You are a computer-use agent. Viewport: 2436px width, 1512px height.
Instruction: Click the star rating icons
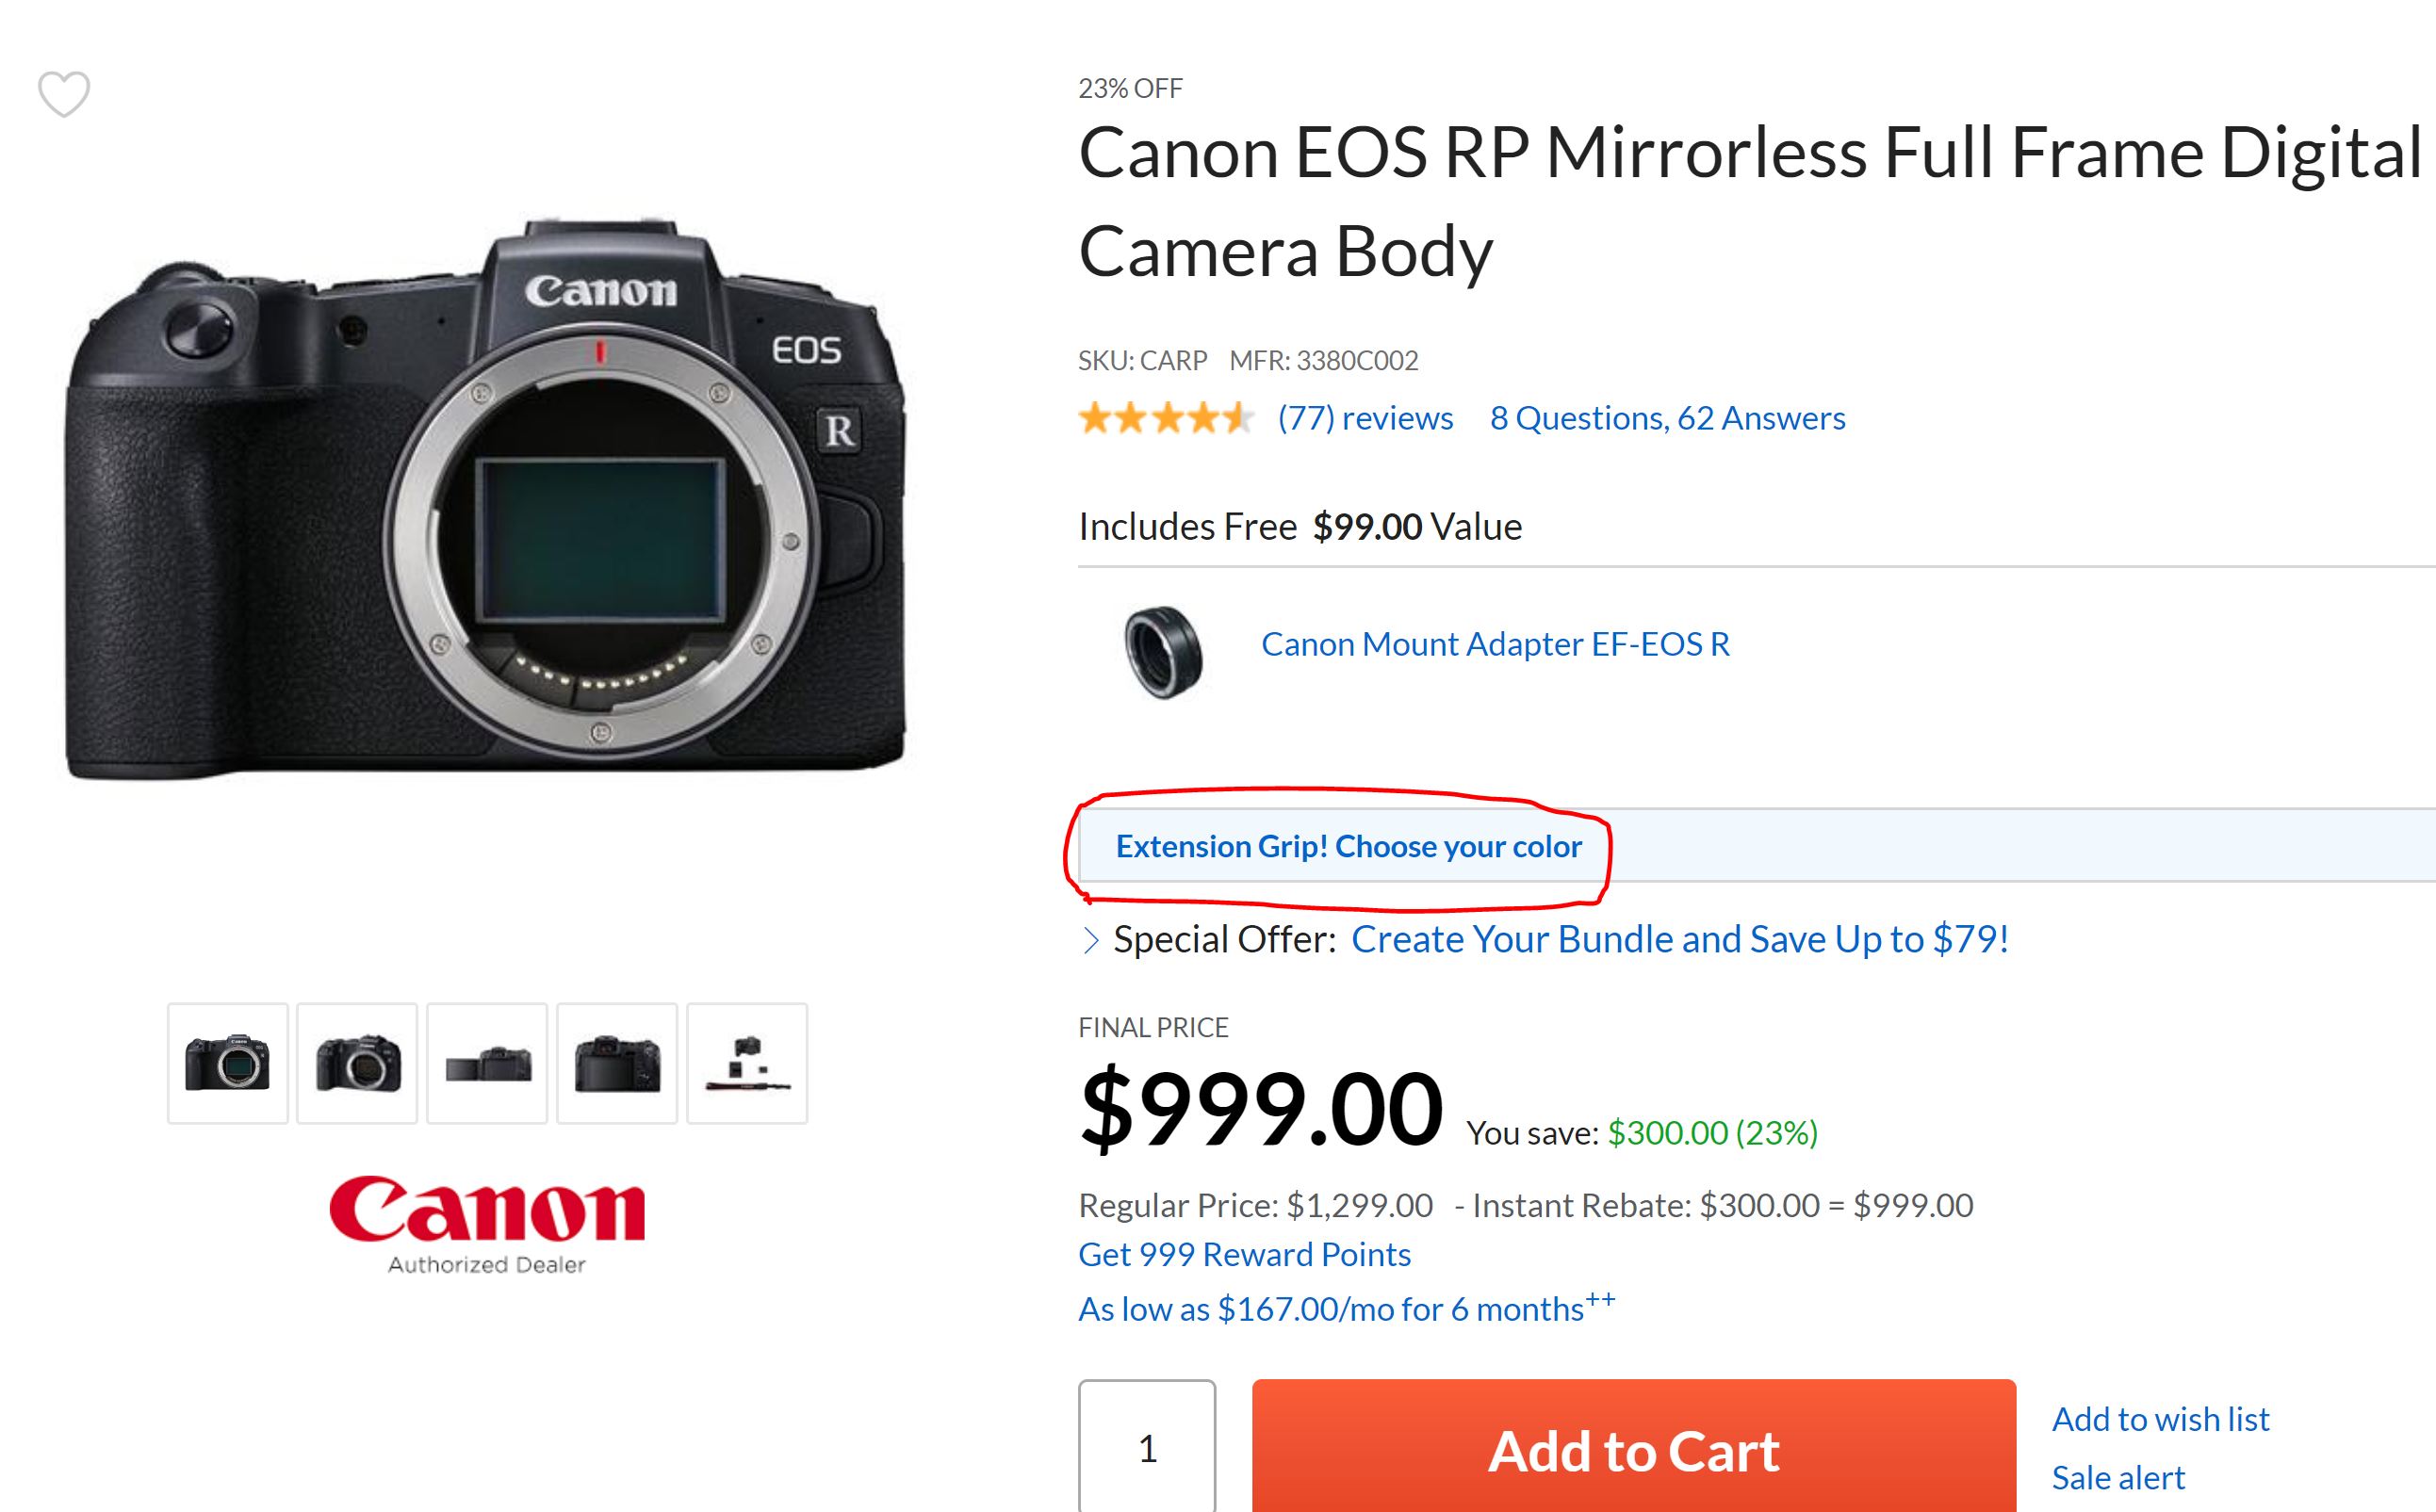(x=1165, y=418)
